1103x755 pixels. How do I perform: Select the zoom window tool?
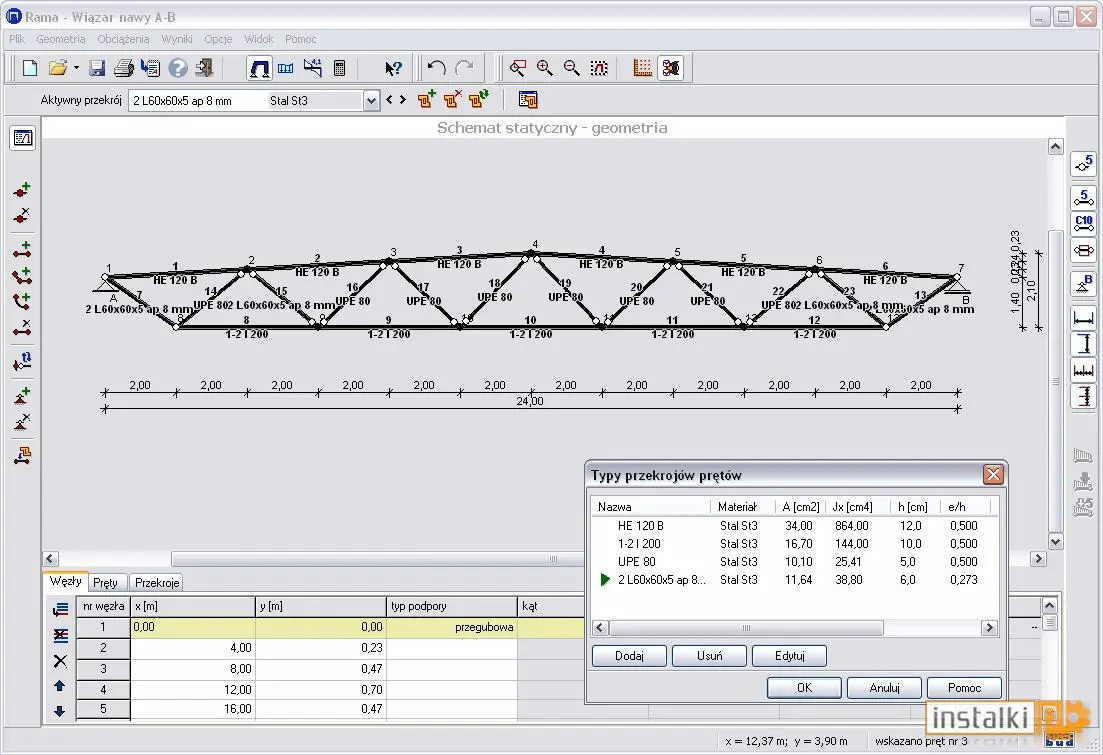[x=518, y=68]
